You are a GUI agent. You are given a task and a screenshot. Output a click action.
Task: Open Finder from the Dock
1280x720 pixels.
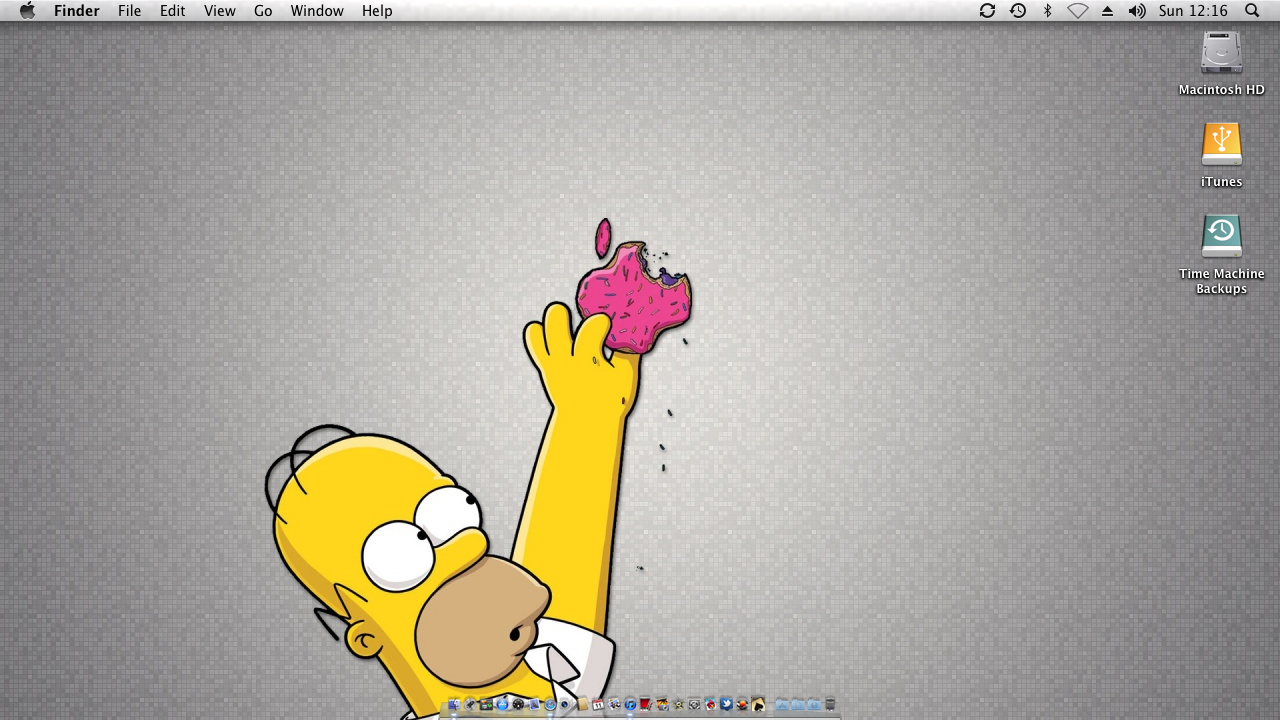[x=454, y=704]
